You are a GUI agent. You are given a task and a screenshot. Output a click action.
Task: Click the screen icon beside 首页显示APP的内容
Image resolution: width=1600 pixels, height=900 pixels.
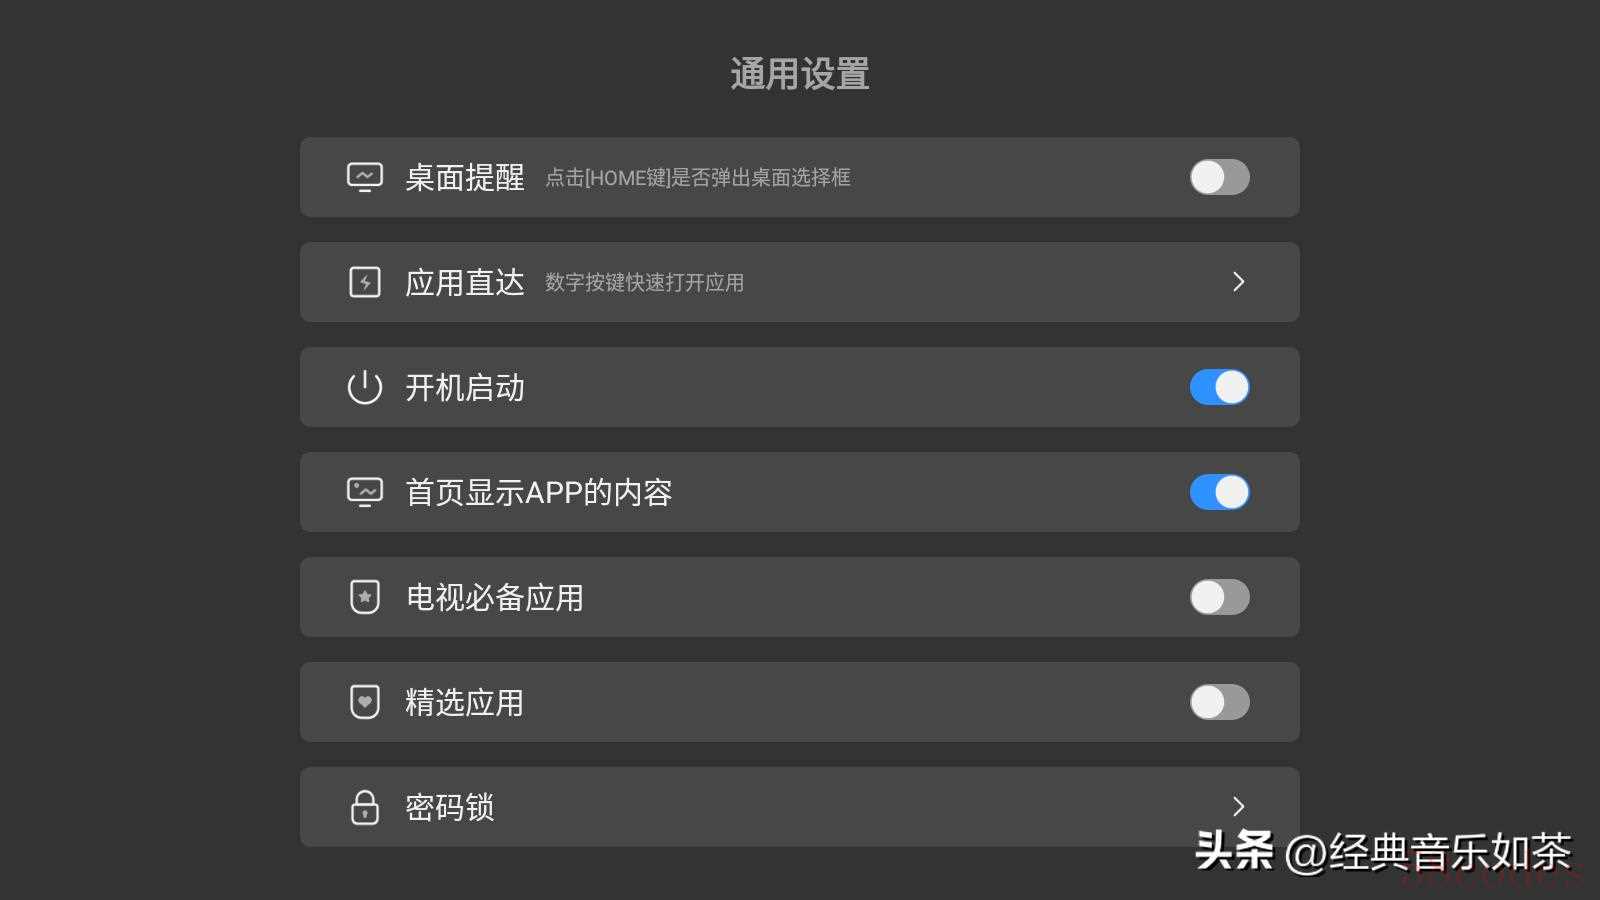point(364,492)
